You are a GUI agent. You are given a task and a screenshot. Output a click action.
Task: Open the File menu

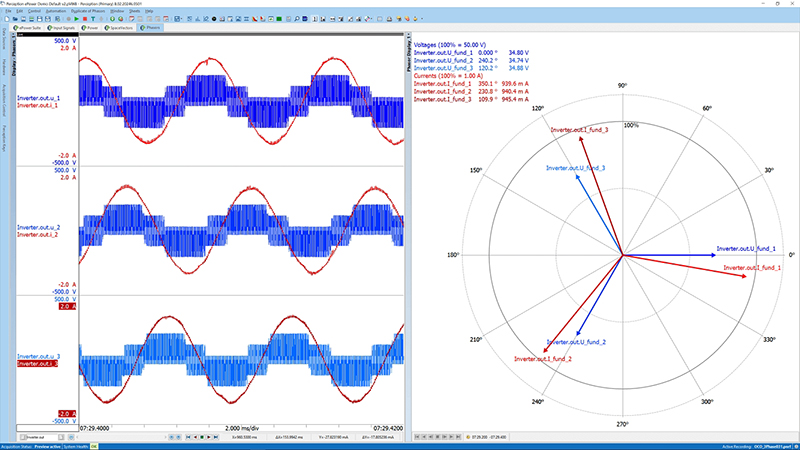[8, 11]
